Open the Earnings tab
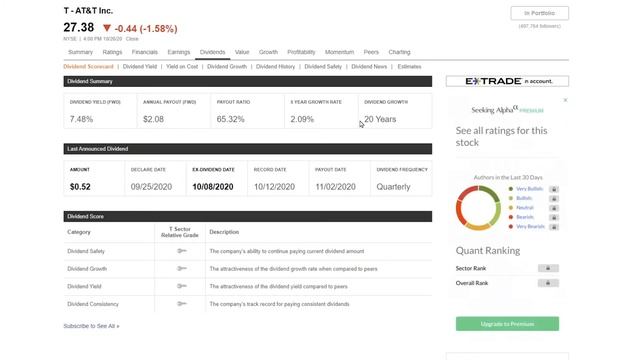 pyautogui.click(x=179, y=52)
